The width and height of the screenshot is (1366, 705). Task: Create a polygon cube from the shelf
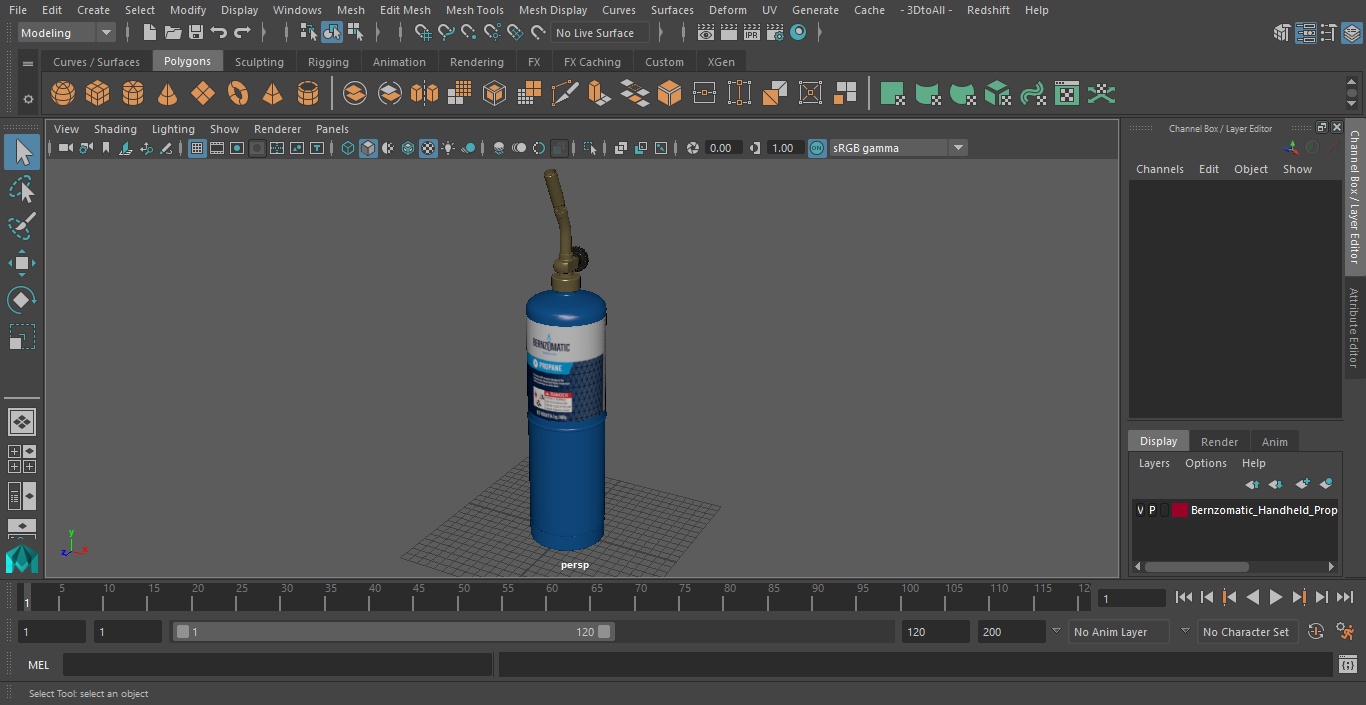click(98, 94)
